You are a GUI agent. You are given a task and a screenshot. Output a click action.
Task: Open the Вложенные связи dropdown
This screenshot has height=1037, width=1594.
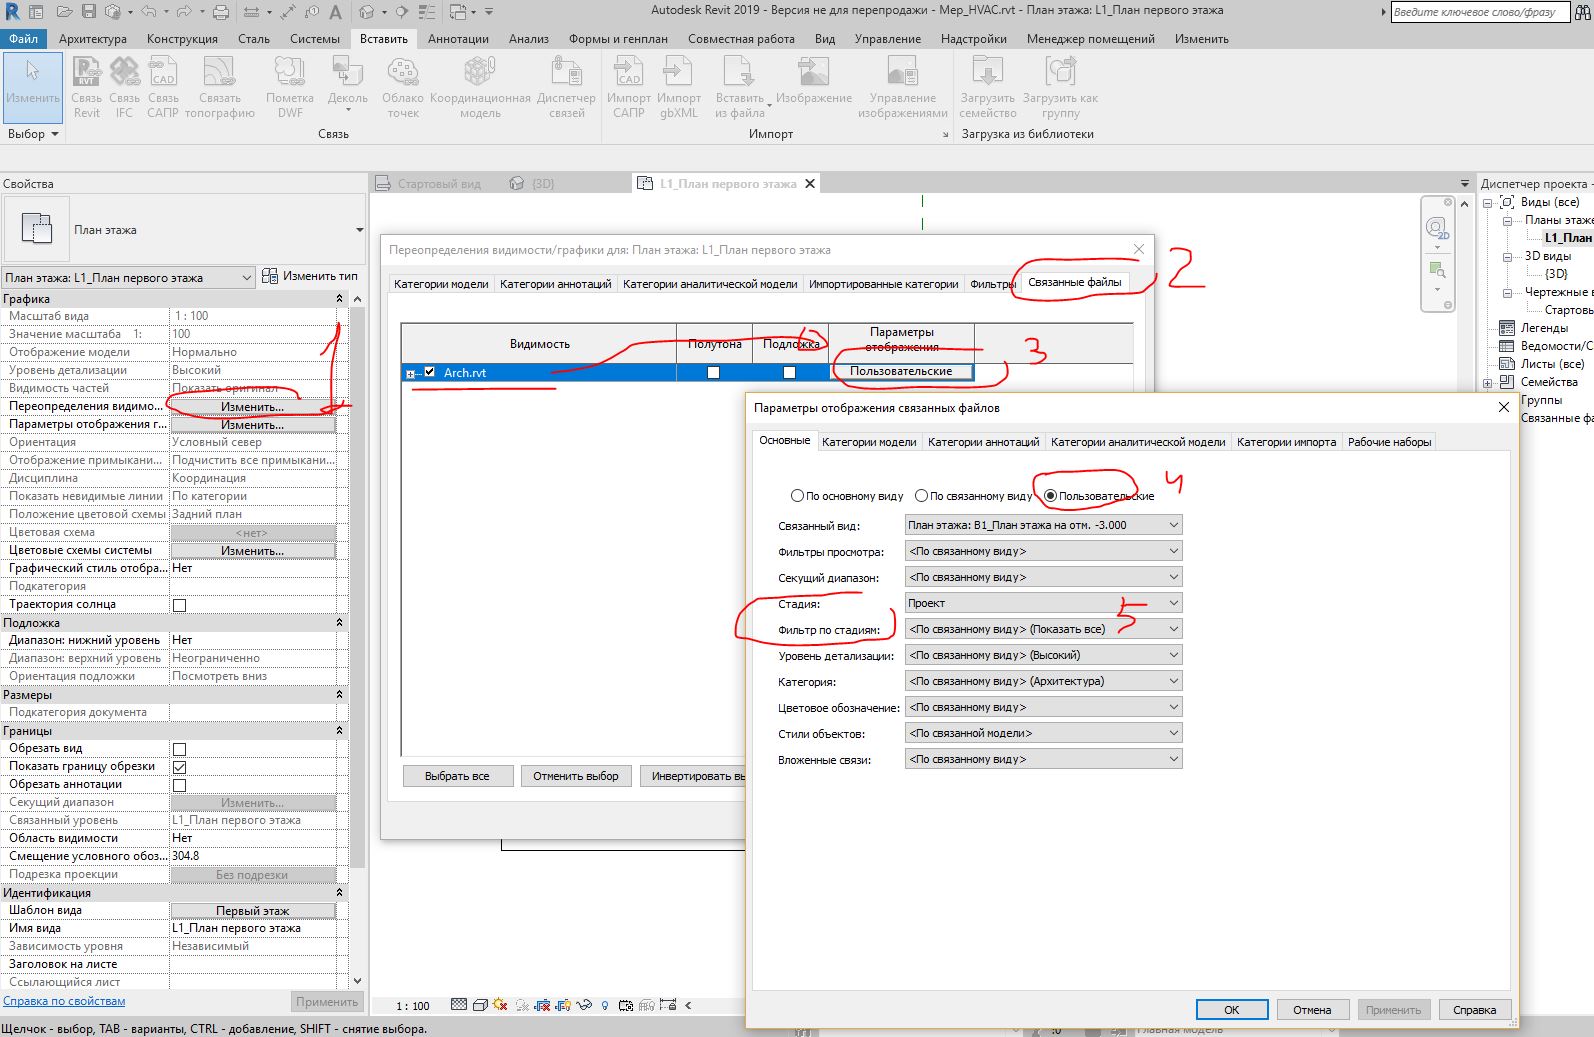[x=1043, y=759]
